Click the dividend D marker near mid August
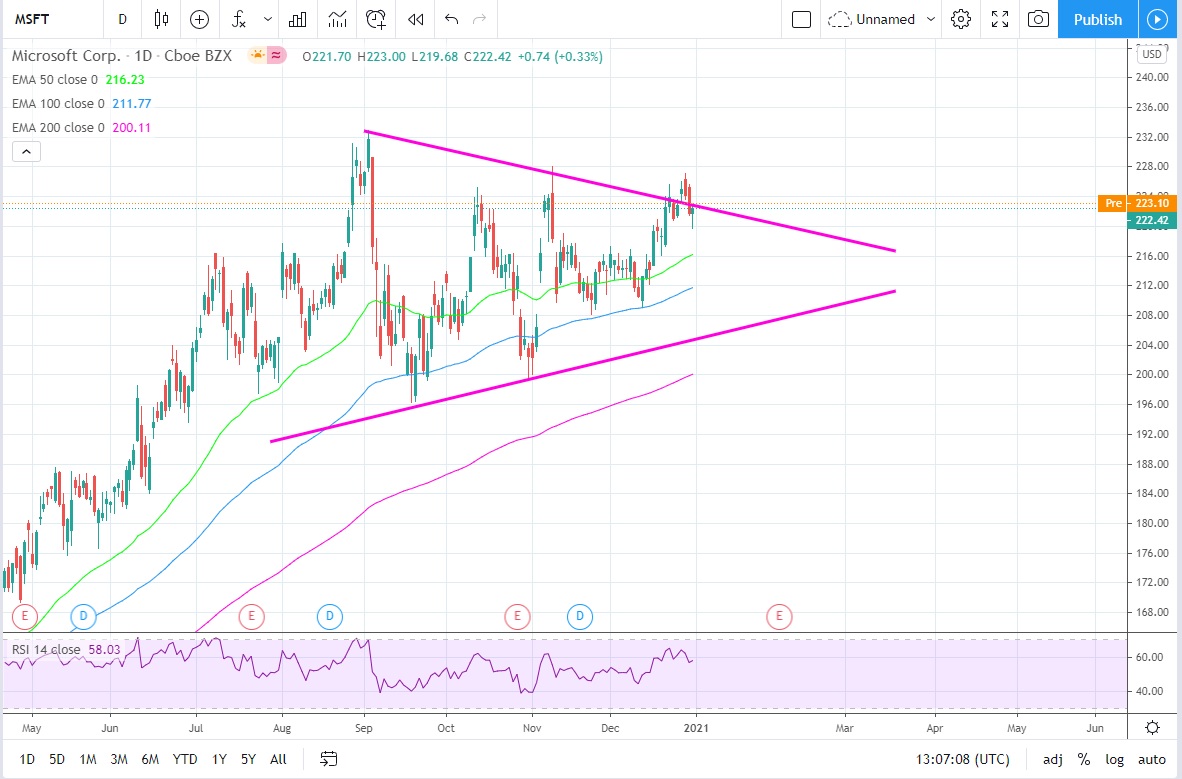The height and width of the screenshot is (779, 1182). (329, 616)
